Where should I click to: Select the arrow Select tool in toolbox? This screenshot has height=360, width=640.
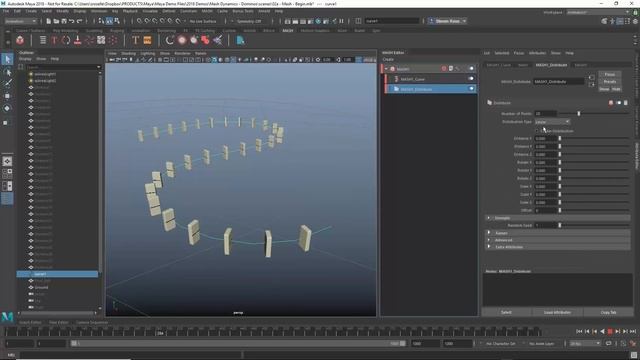click(x=7, y=60)
